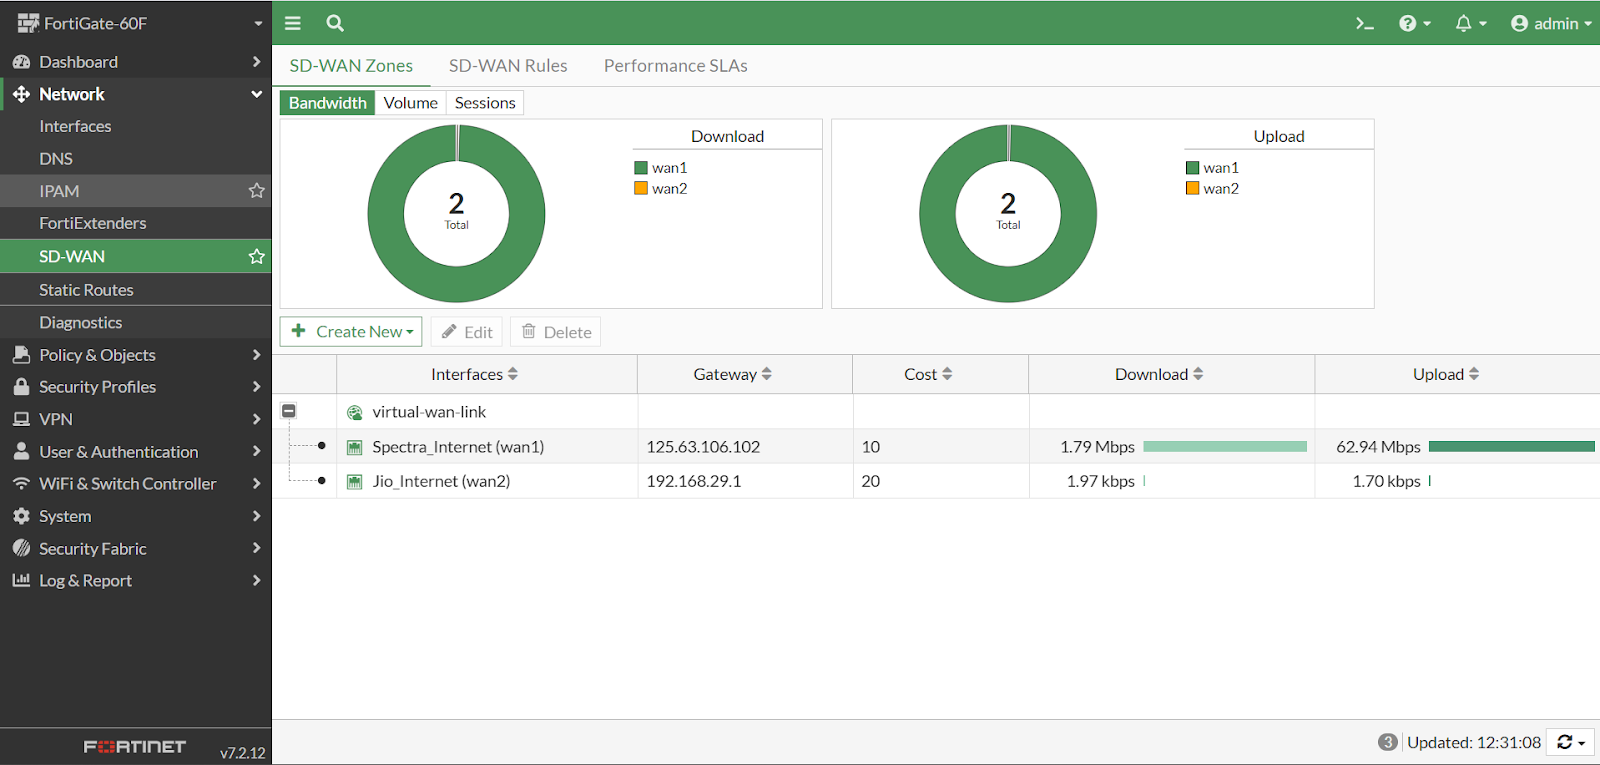Viewport: 1600px width, 765px height.
Task: Open the notifications bell
Action: pyautogui.click(x=1470, y=23)
